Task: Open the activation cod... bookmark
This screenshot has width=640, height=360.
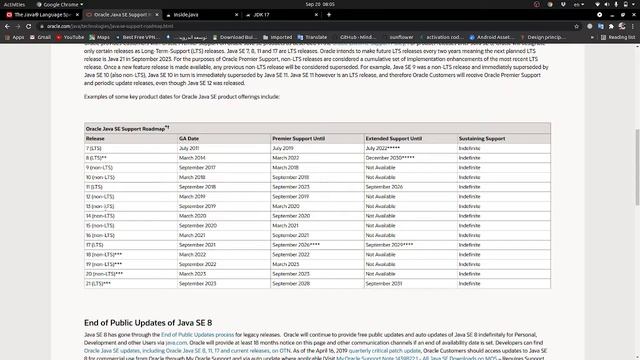Action: click(x=441, y=37)
